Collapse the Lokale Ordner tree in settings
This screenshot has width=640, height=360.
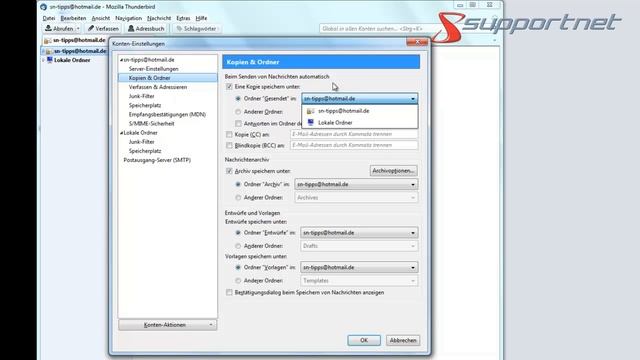point(121,133)
